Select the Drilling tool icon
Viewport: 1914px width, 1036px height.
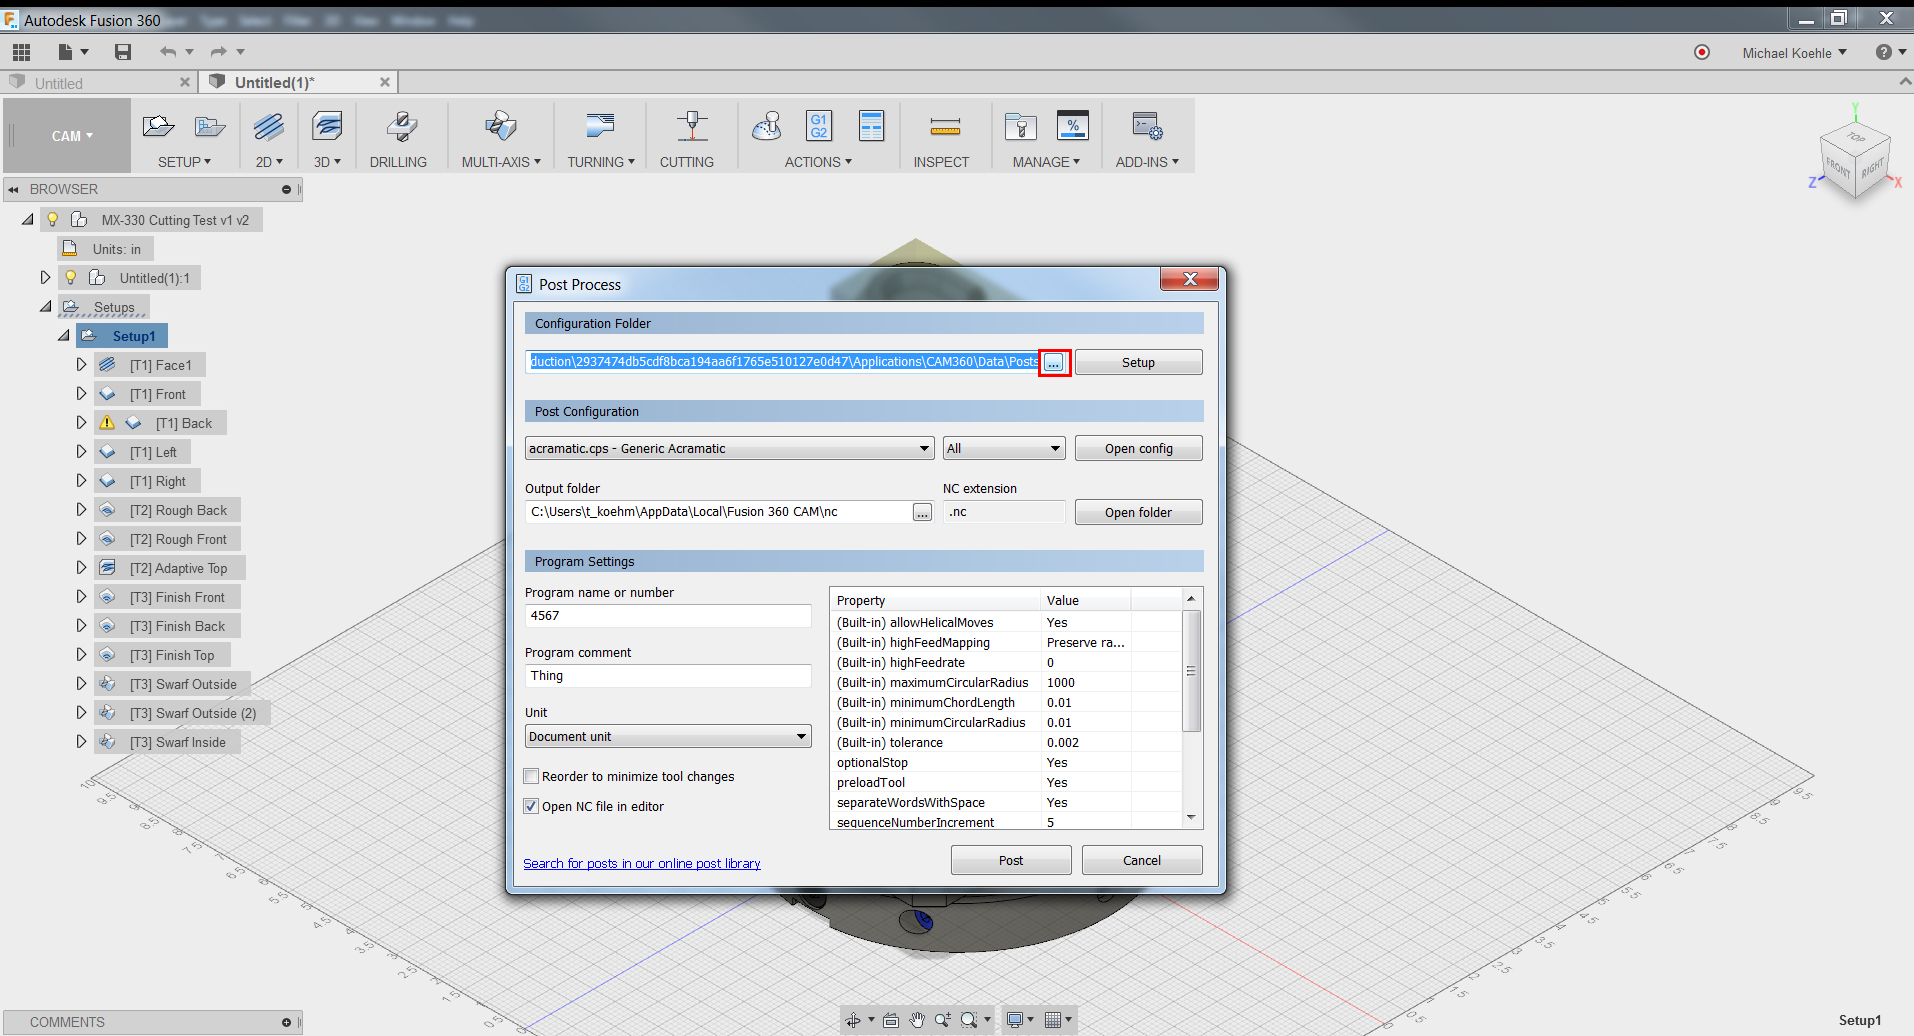(401, 126)
